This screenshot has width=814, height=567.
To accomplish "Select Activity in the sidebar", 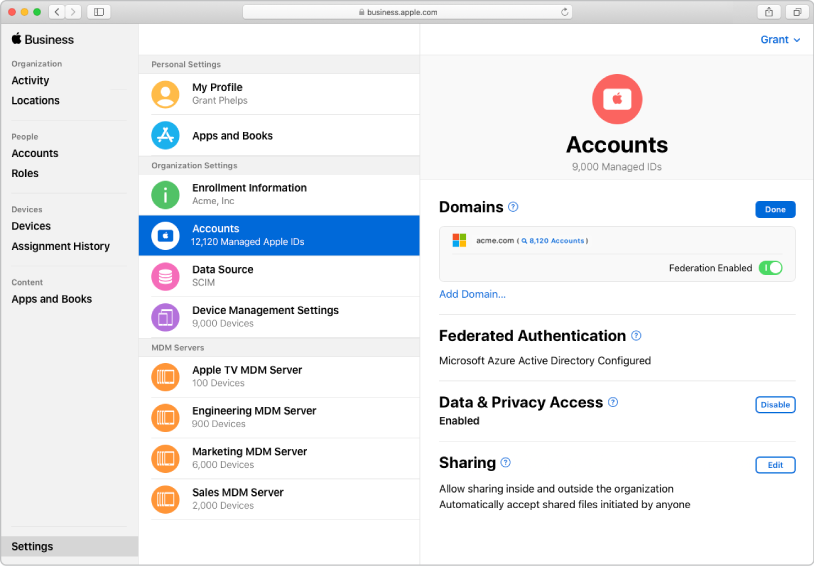I will [30, 80].
